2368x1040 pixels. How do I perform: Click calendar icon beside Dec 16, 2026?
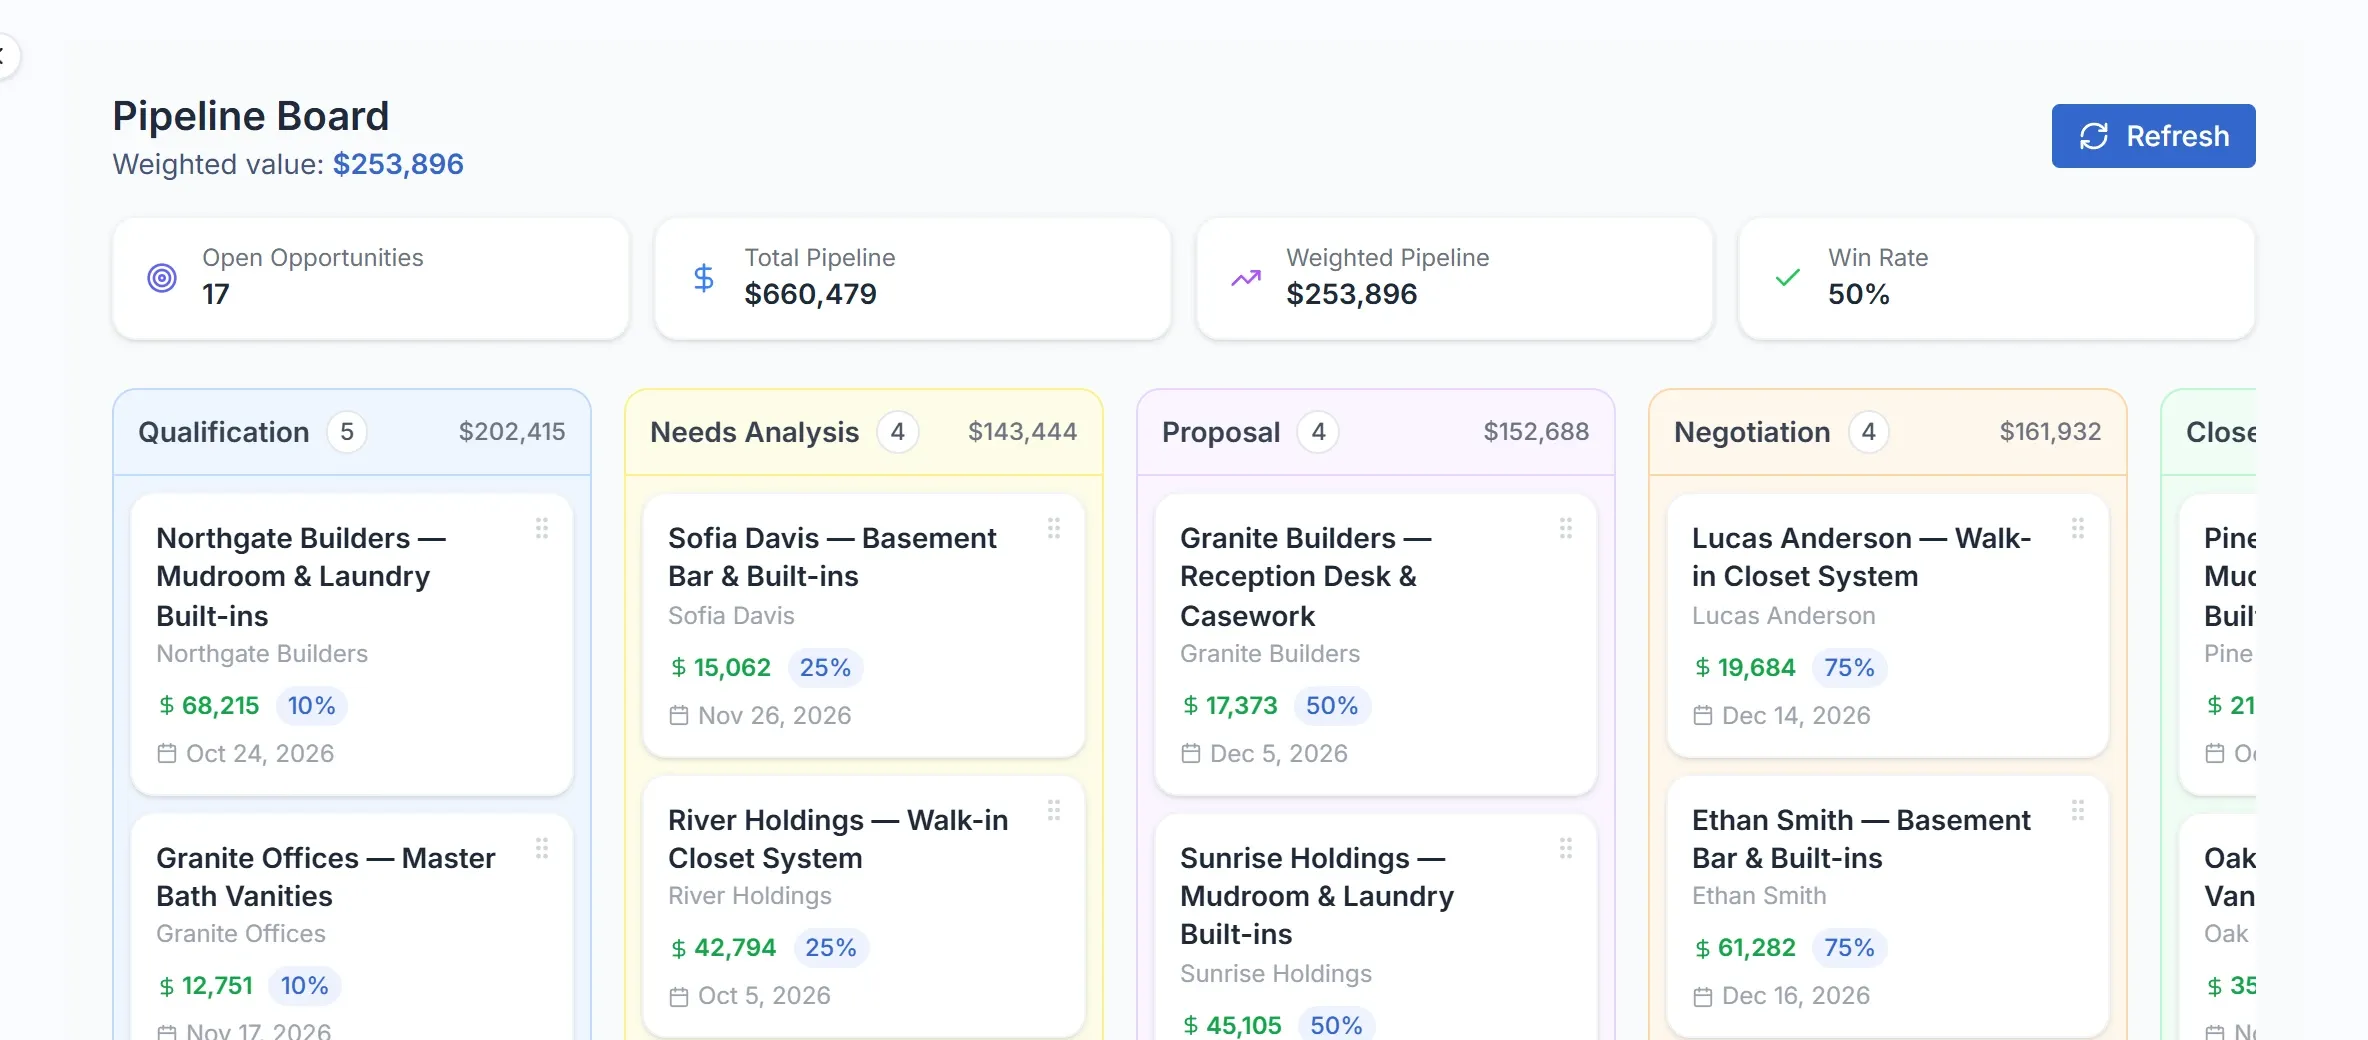(1703, 996)
